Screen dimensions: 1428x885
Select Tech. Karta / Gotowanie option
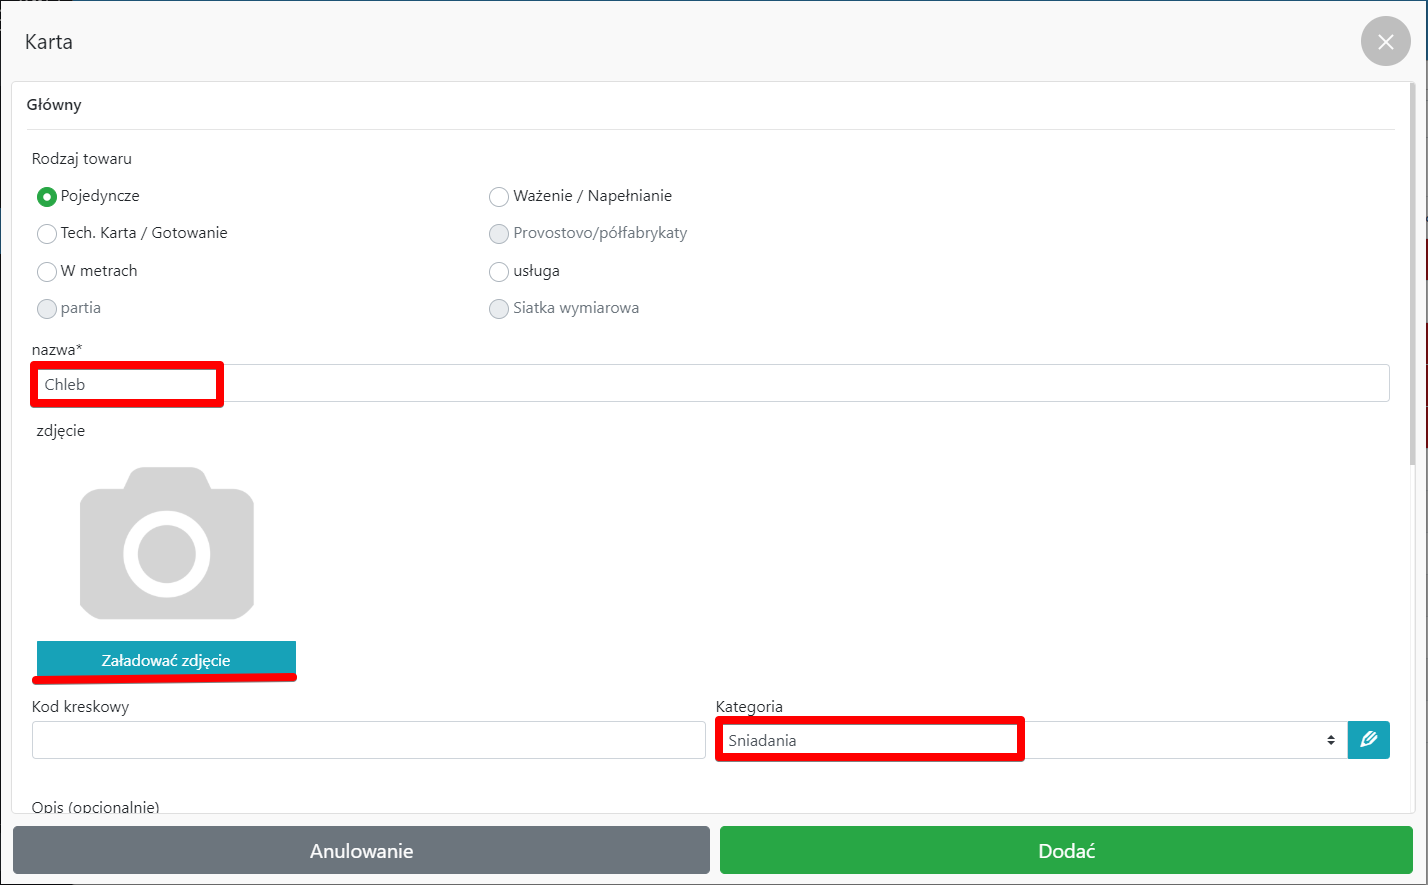click(46, 234)
